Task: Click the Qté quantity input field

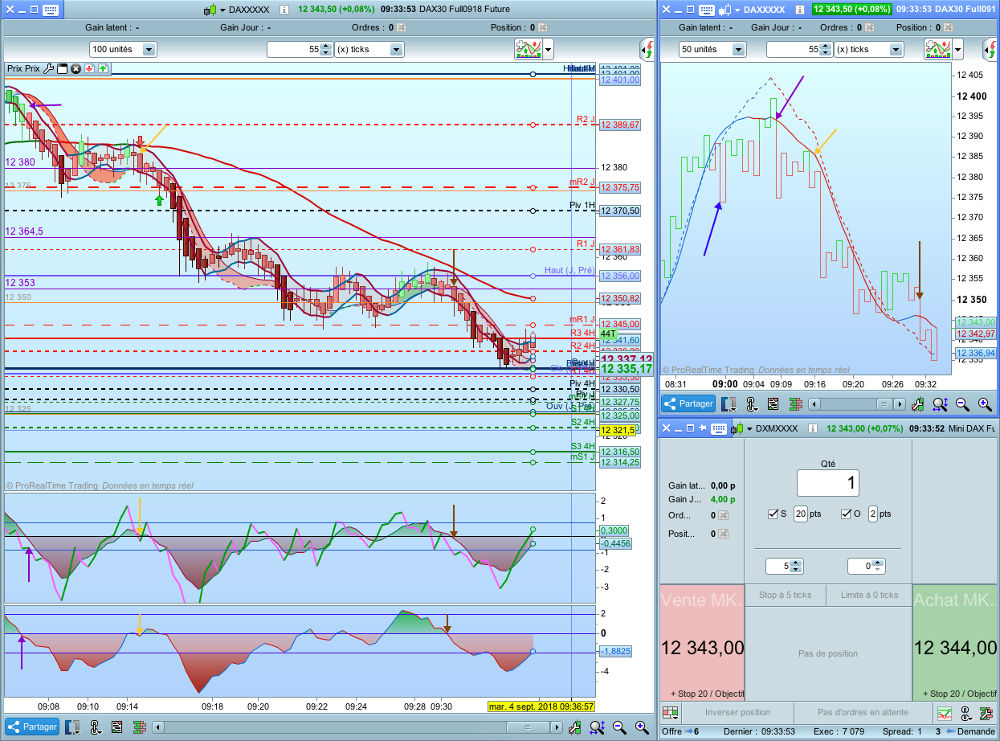Action: coord(827,483)
